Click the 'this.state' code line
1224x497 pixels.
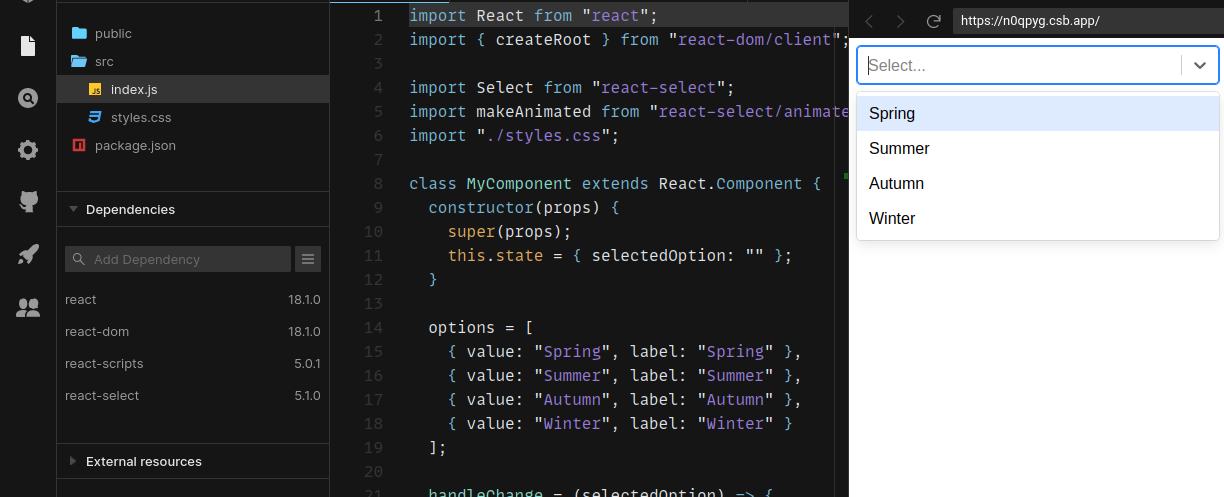point(619,256)
